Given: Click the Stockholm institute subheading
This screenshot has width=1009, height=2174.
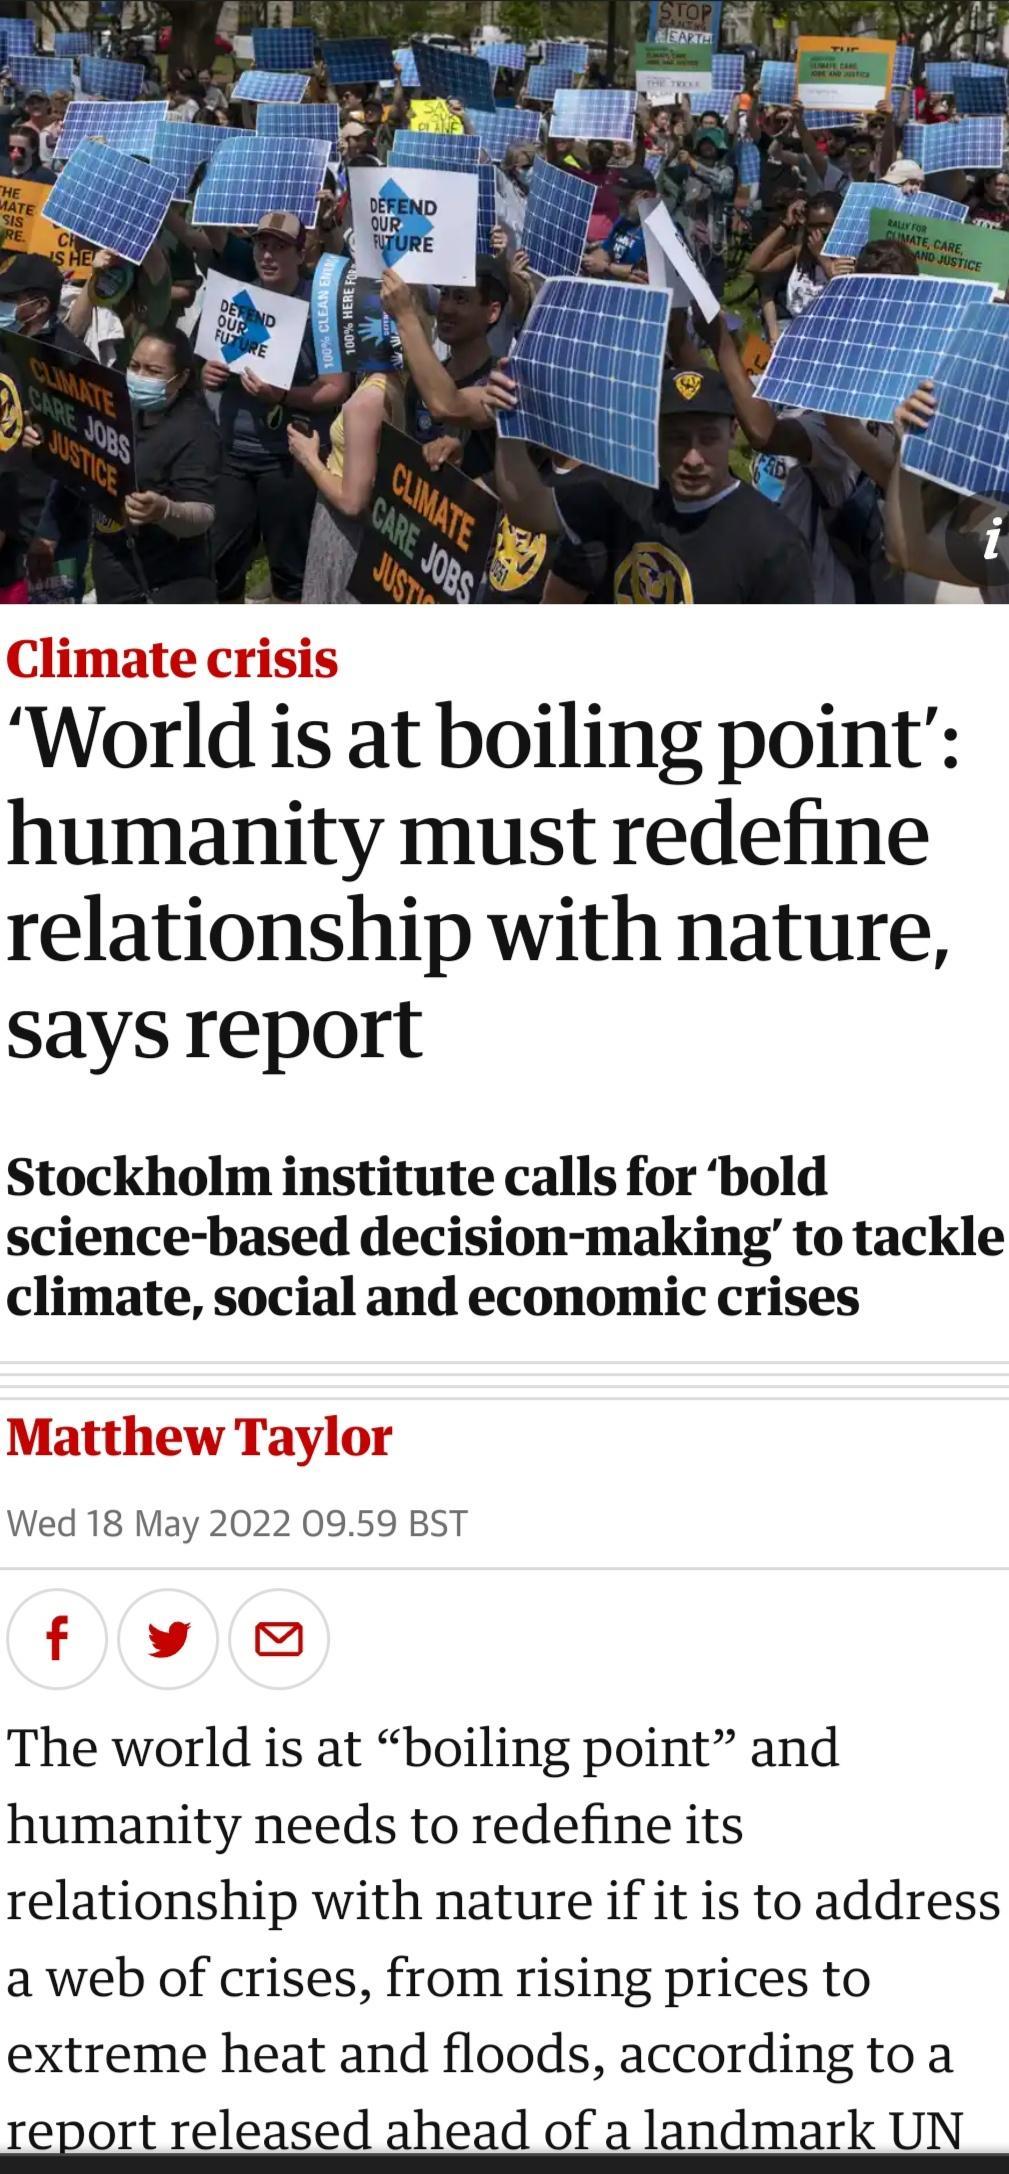Looking at the screenshot, I should 500,1240.
